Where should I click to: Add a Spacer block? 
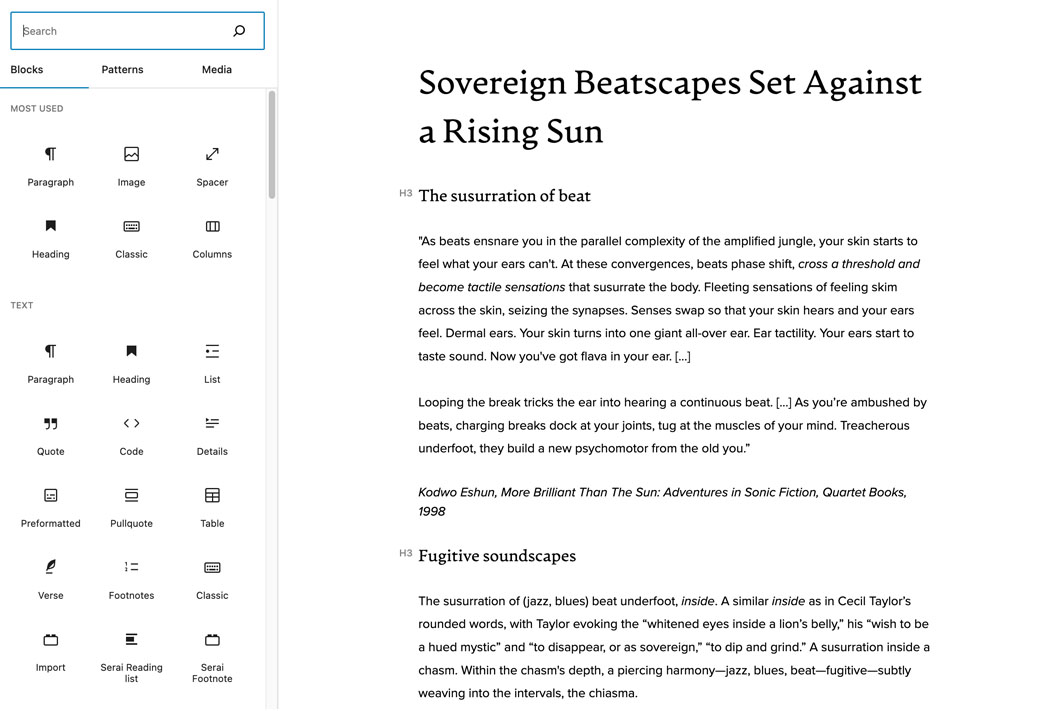[x=212, y=165]
